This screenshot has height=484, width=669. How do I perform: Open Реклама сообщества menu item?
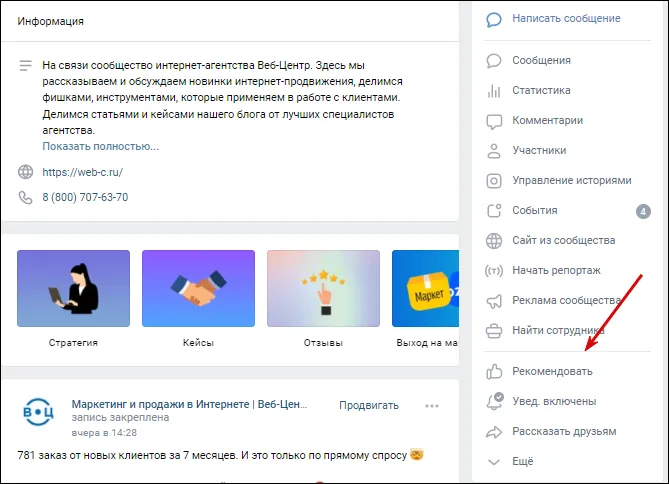click(567, 301)
